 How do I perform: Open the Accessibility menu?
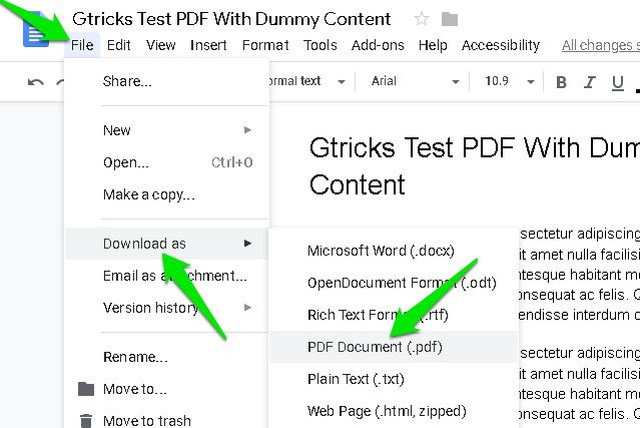click(x=501, y=45)
